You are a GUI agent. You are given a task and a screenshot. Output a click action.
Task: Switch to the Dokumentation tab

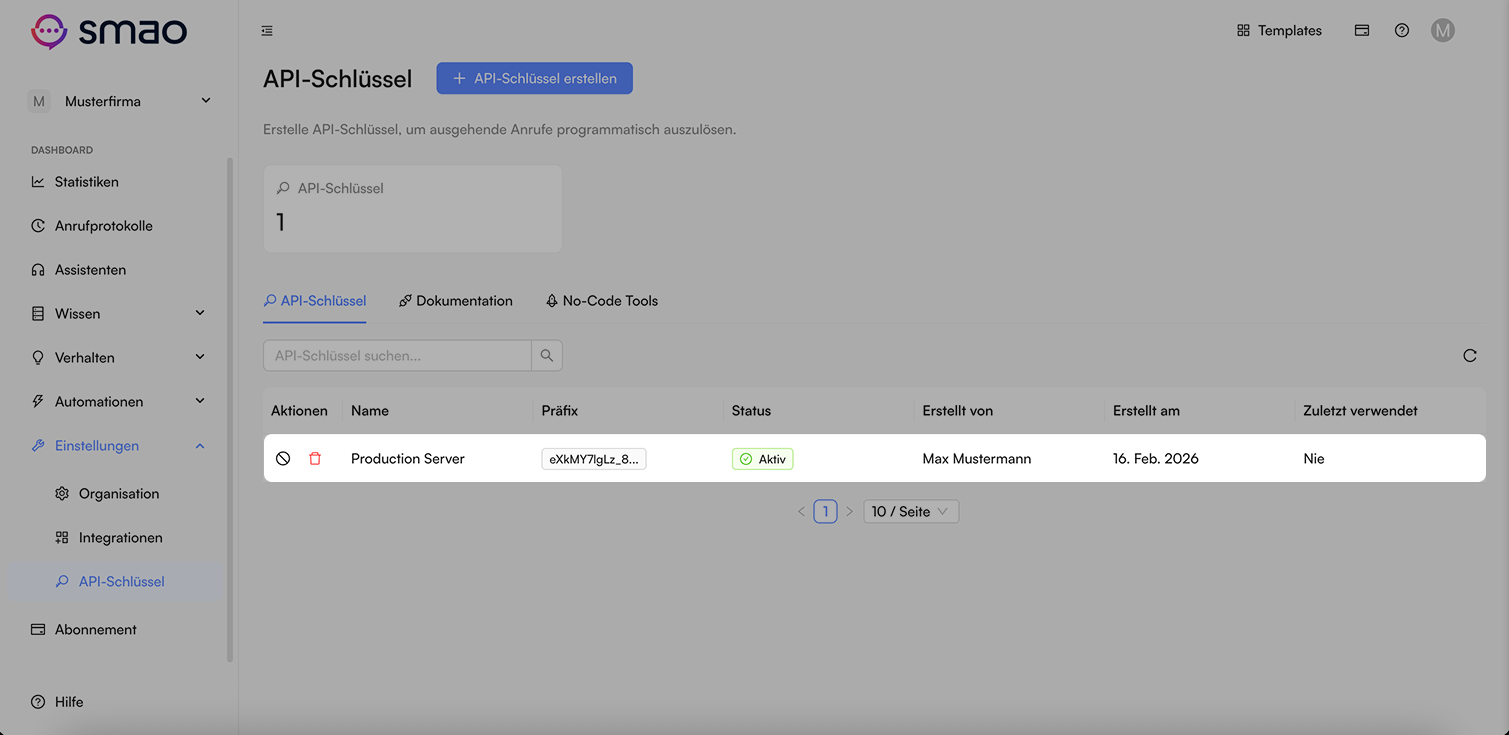pos(456,301)
